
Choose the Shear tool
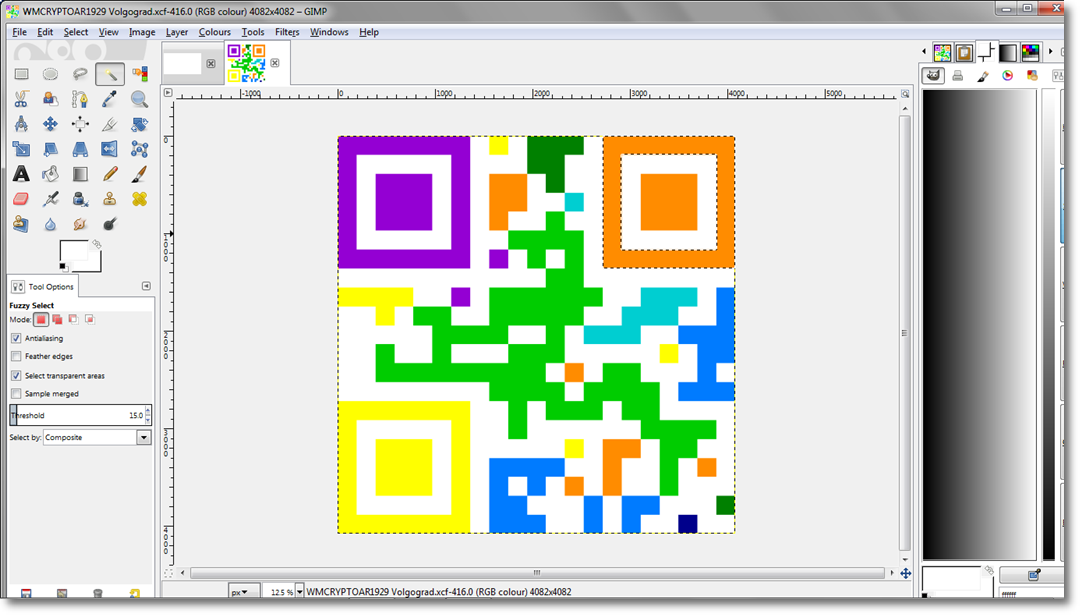50,149
